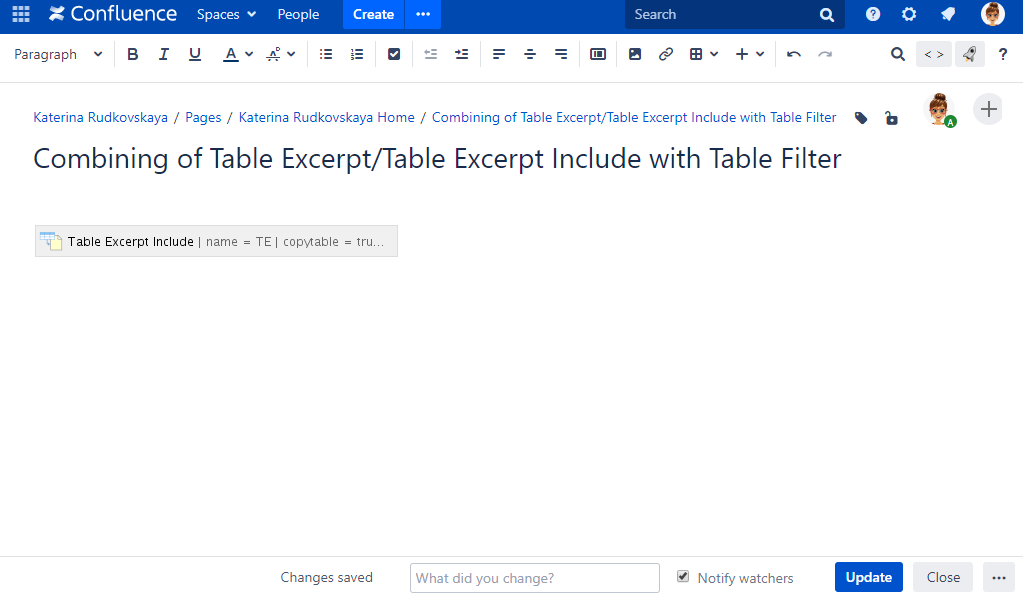Click the 'What did you change?' field
This screenshot has width=1023, height=595.
[x=534, y=578]
